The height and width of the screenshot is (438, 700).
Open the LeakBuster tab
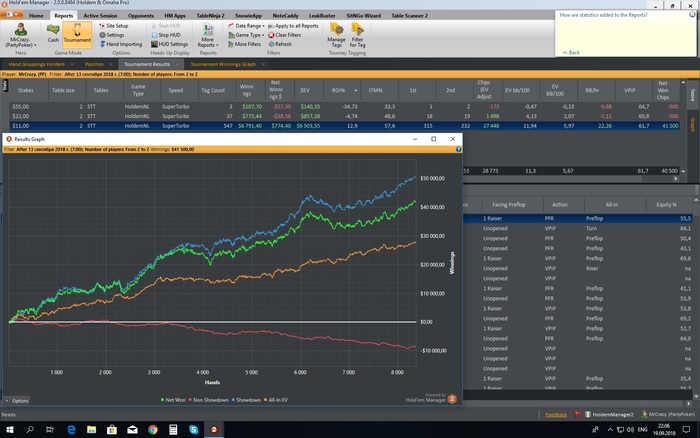tap(322, 16)
